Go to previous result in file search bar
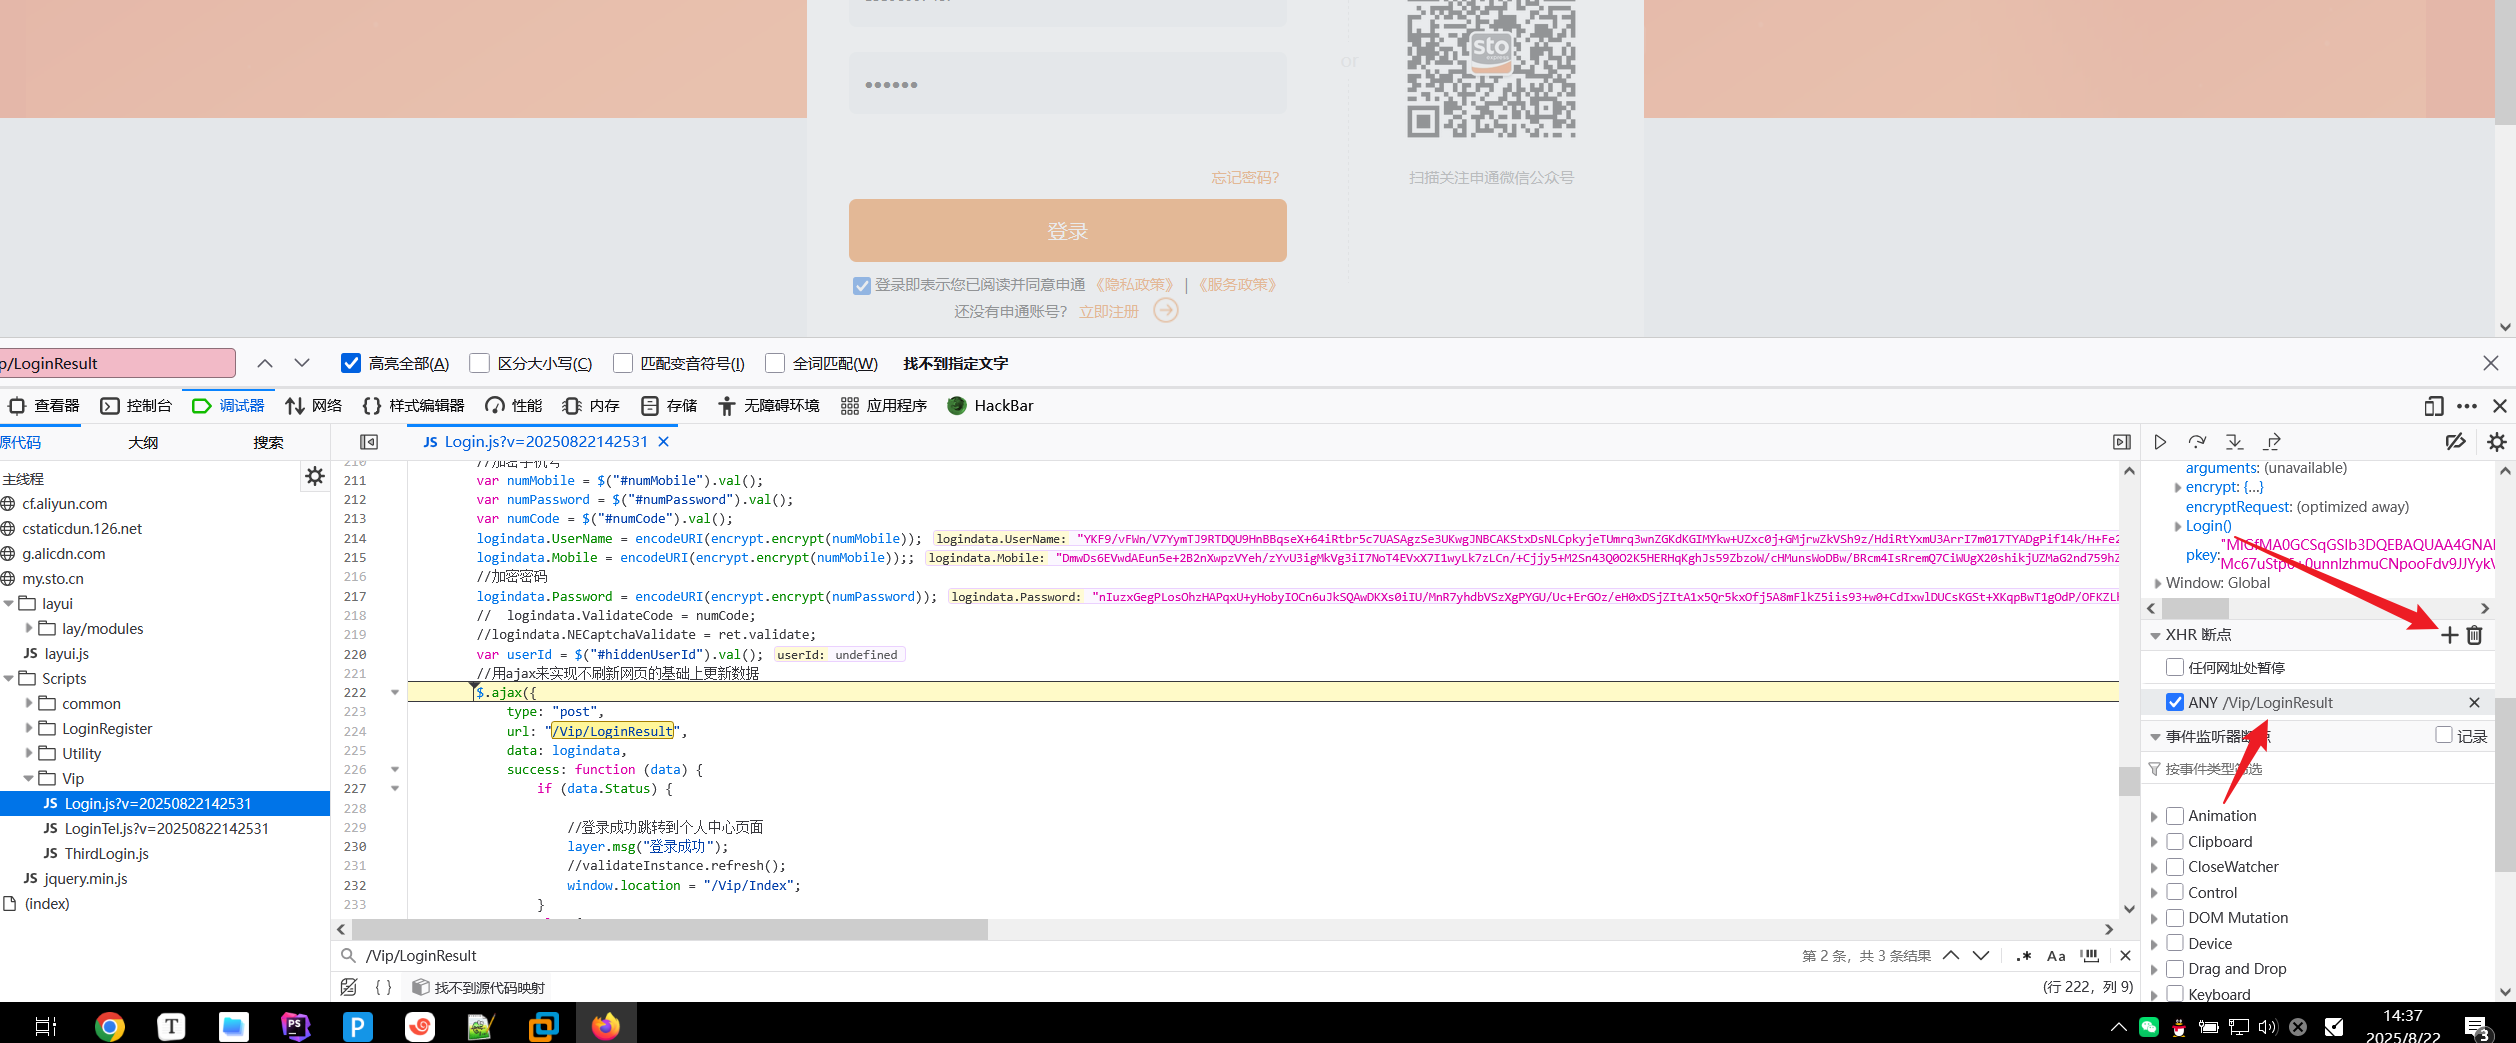 pos(1951,956)
